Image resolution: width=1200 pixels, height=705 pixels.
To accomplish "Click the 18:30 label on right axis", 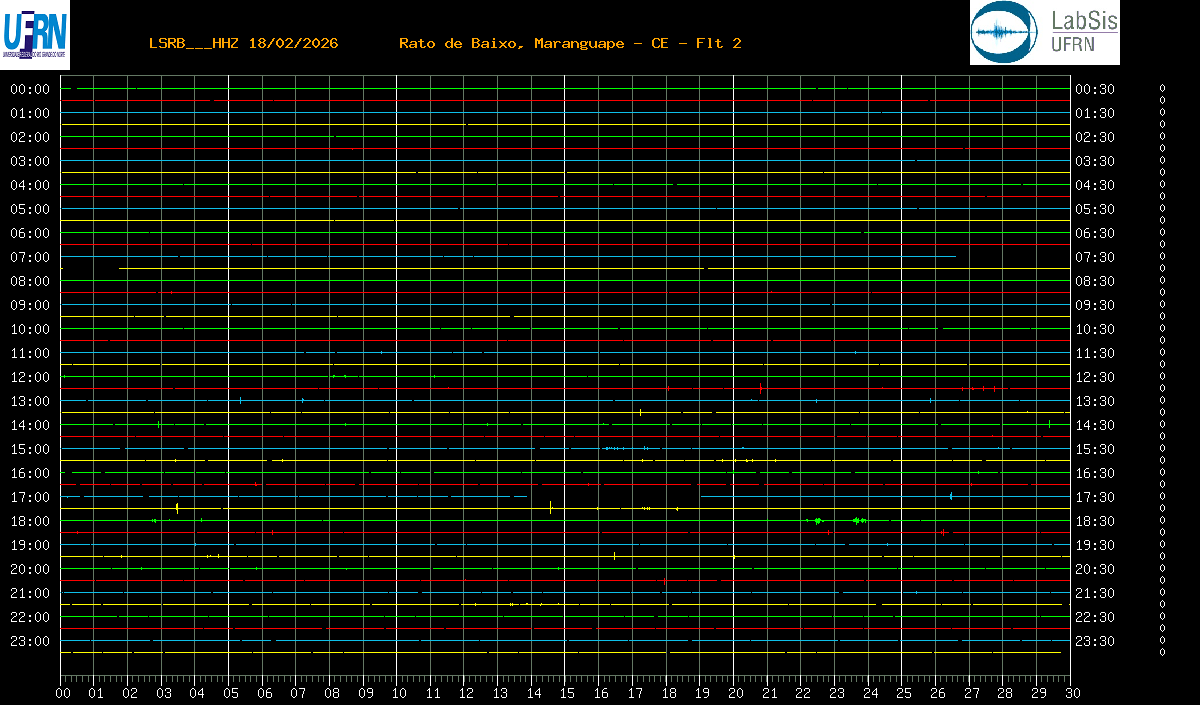I will point(1094,521).
